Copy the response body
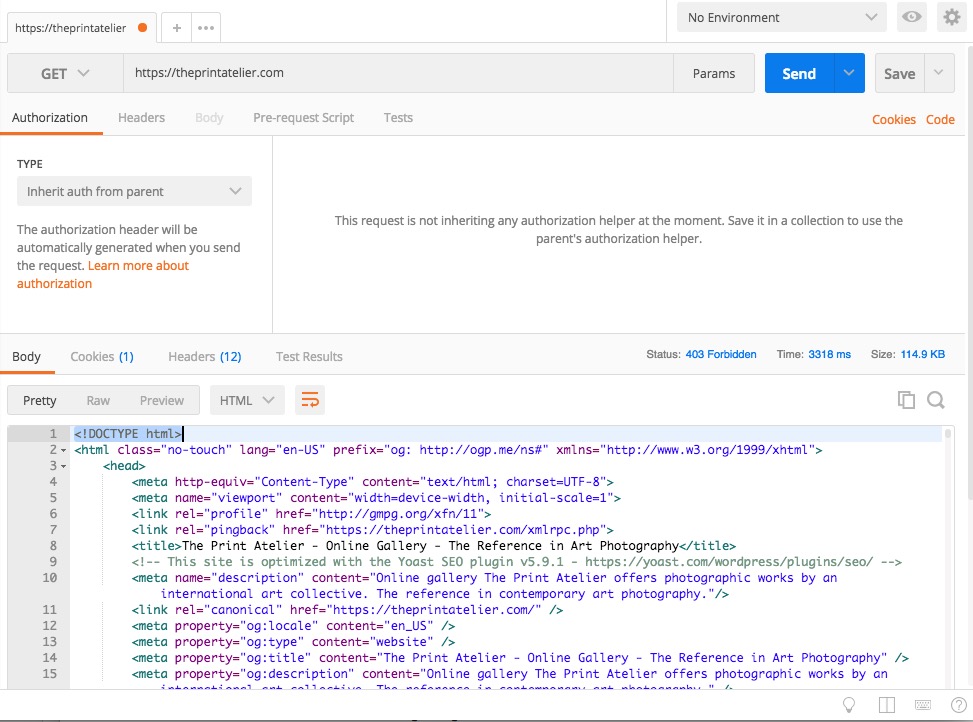This screenshot has height=722, width=973. pyautogui.click(x=906, y=399)
